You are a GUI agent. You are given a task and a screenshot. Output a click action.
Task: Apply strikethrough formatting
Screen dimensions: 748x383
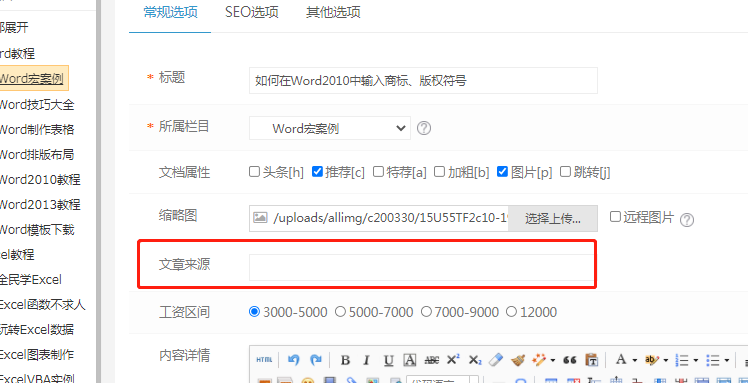pos(431,360)
